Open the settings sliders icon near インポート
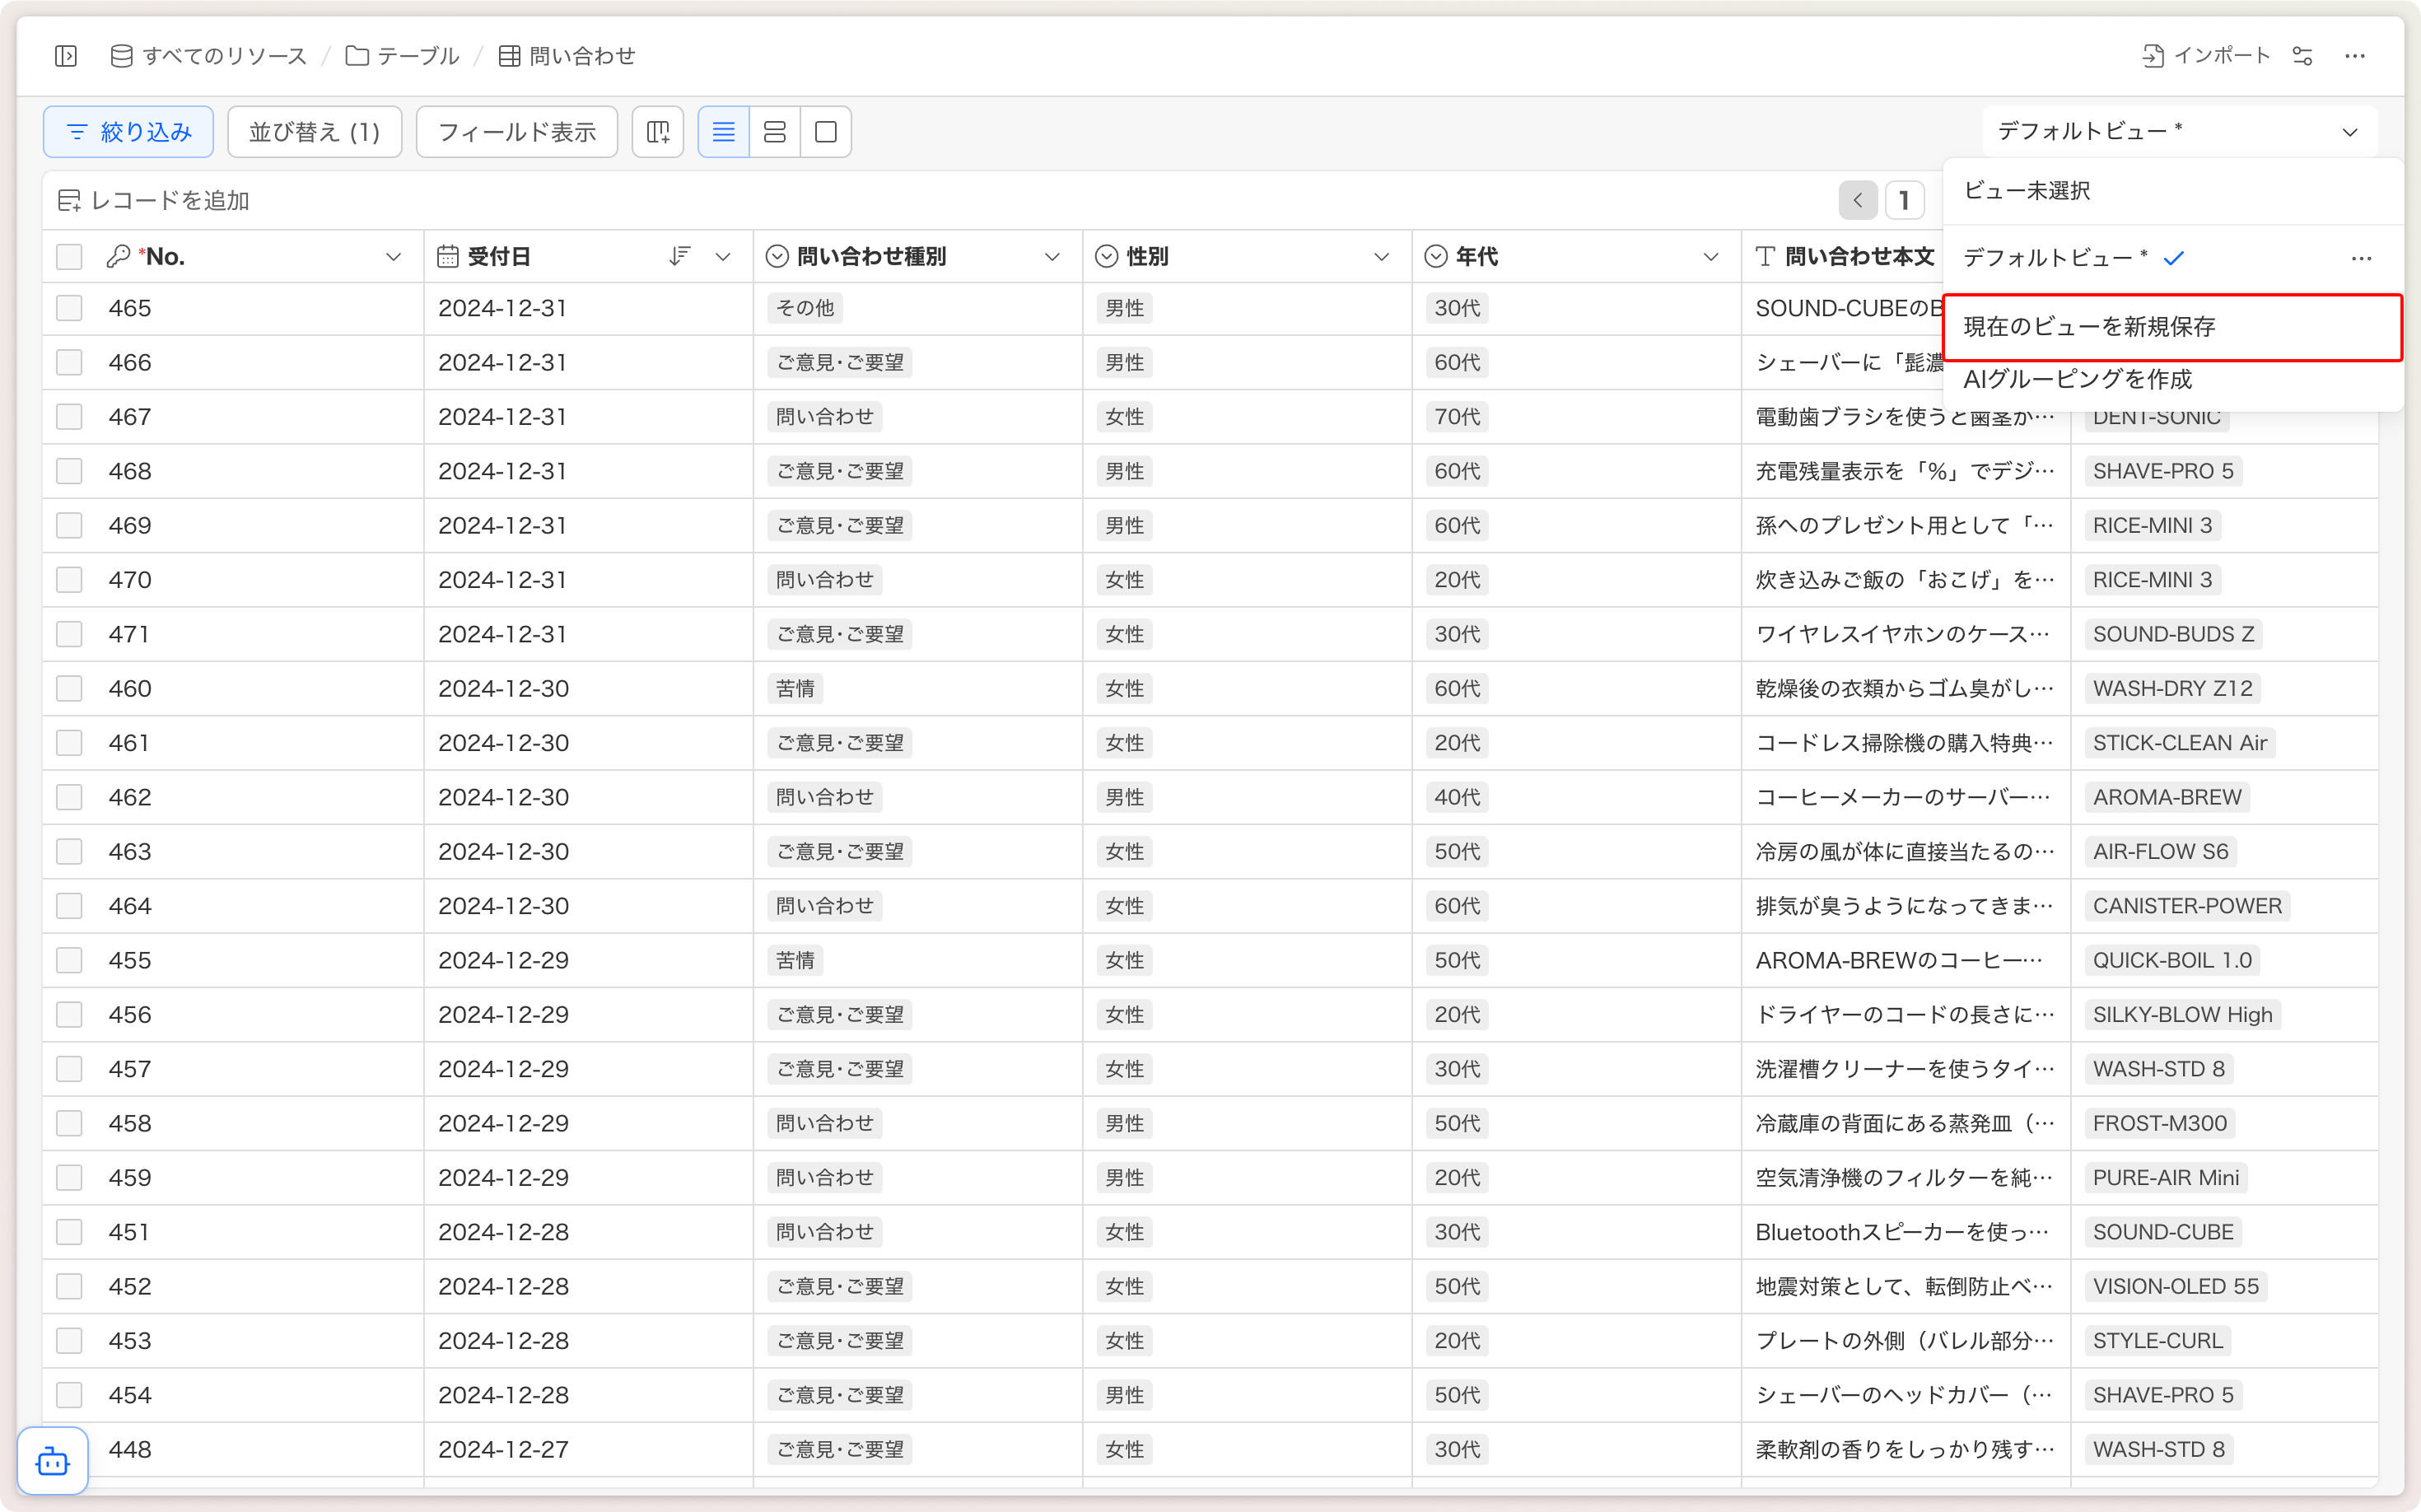 (2302, 56)
